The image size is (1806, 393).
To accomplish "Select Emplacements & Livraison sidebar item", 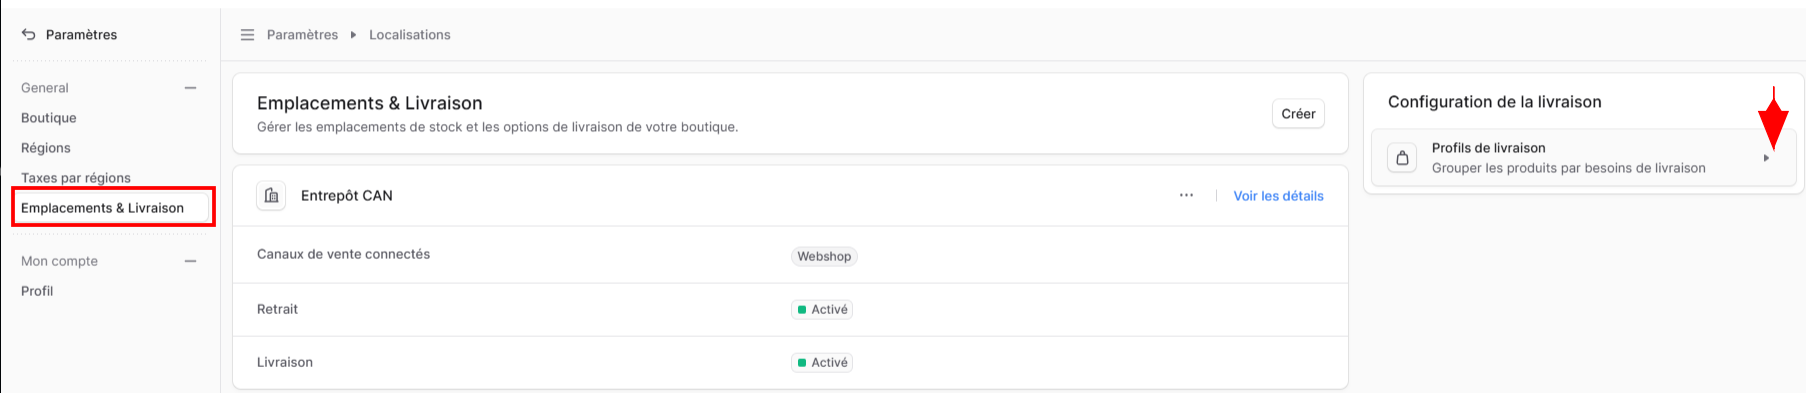I will coord(113,207).
